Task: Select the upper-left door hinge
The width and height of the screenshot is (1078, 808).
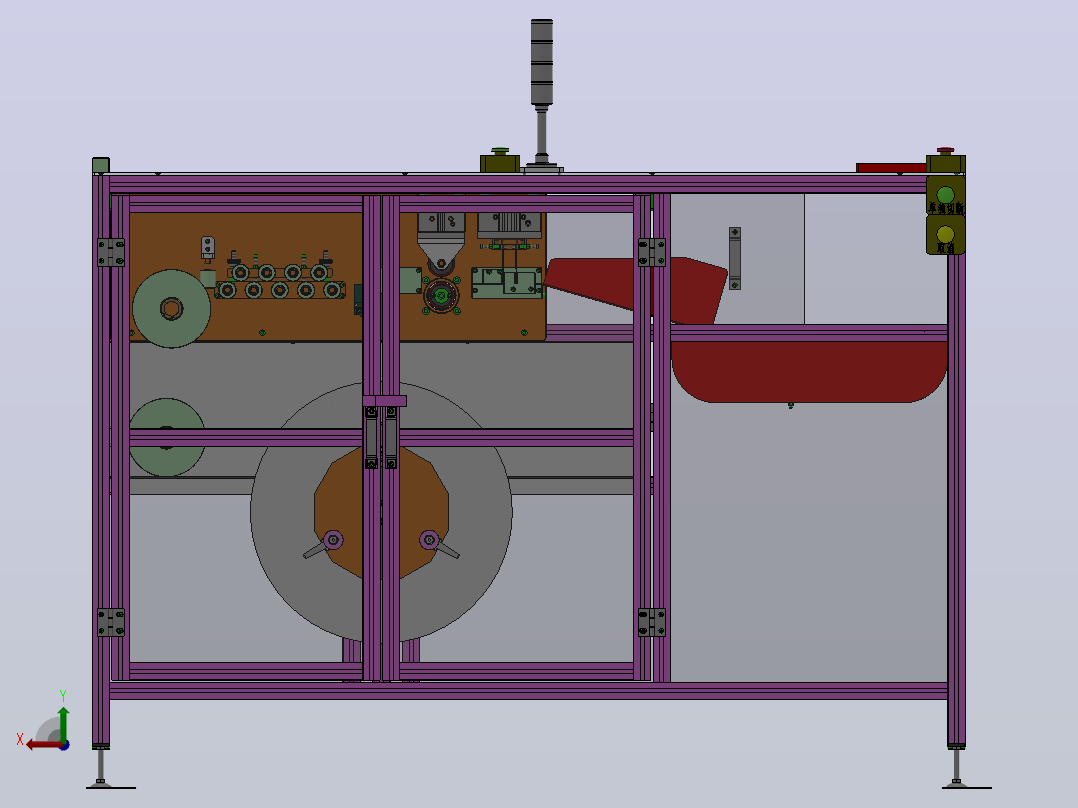Action: pos(111,252)
